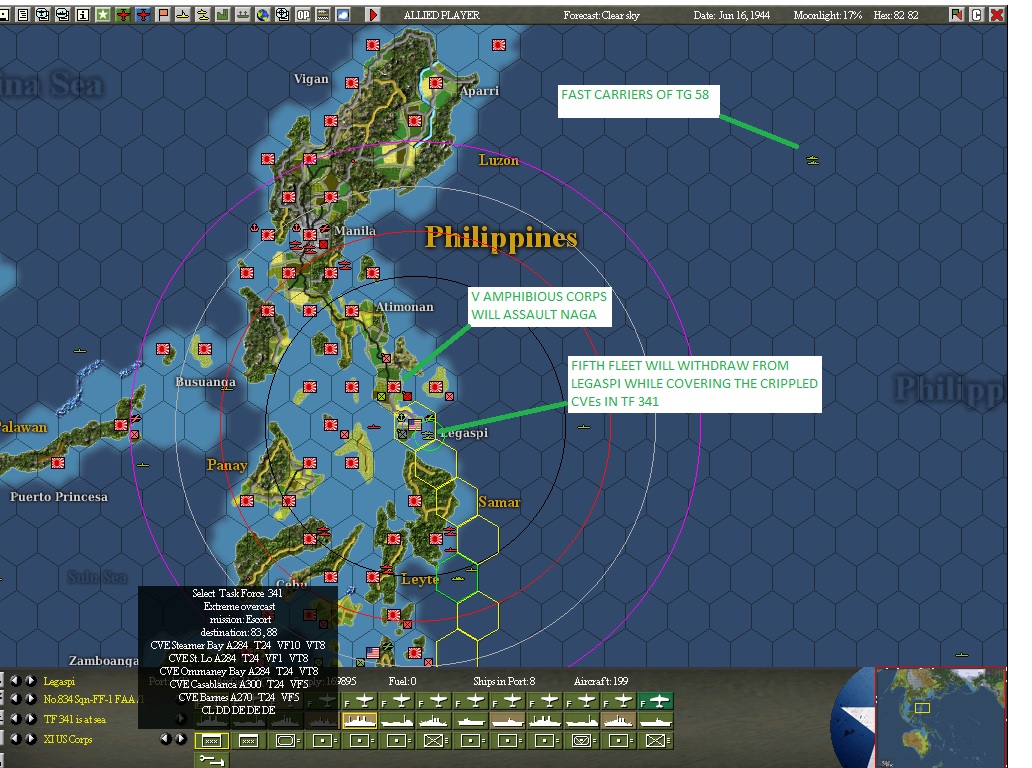Click the 'Hex: 82 82' text
The image size is (1032, 768).
896,14
